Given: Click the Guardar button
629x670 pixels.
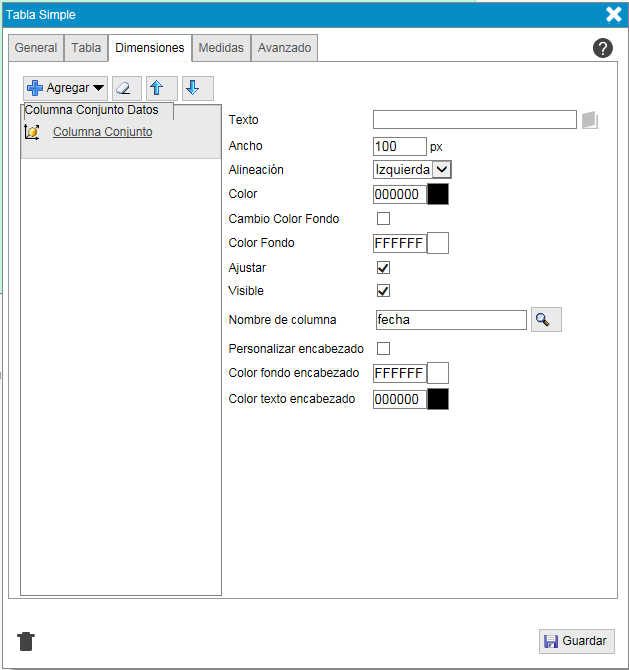Looking at the screenshot, I should [576, 642].
